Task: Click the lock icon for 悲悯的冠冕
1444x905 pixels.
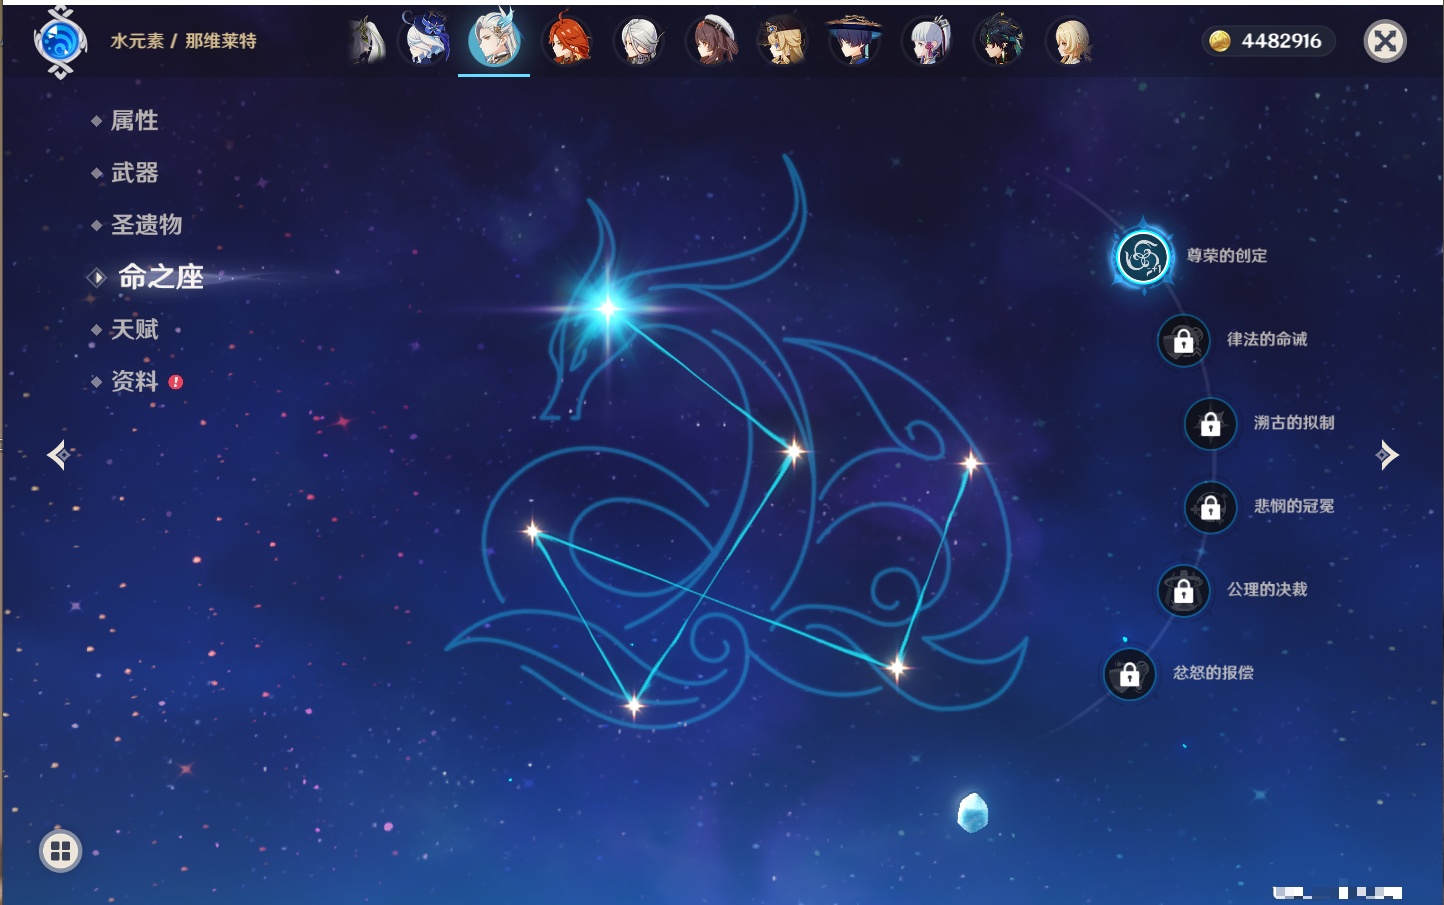Action: 1211,507
